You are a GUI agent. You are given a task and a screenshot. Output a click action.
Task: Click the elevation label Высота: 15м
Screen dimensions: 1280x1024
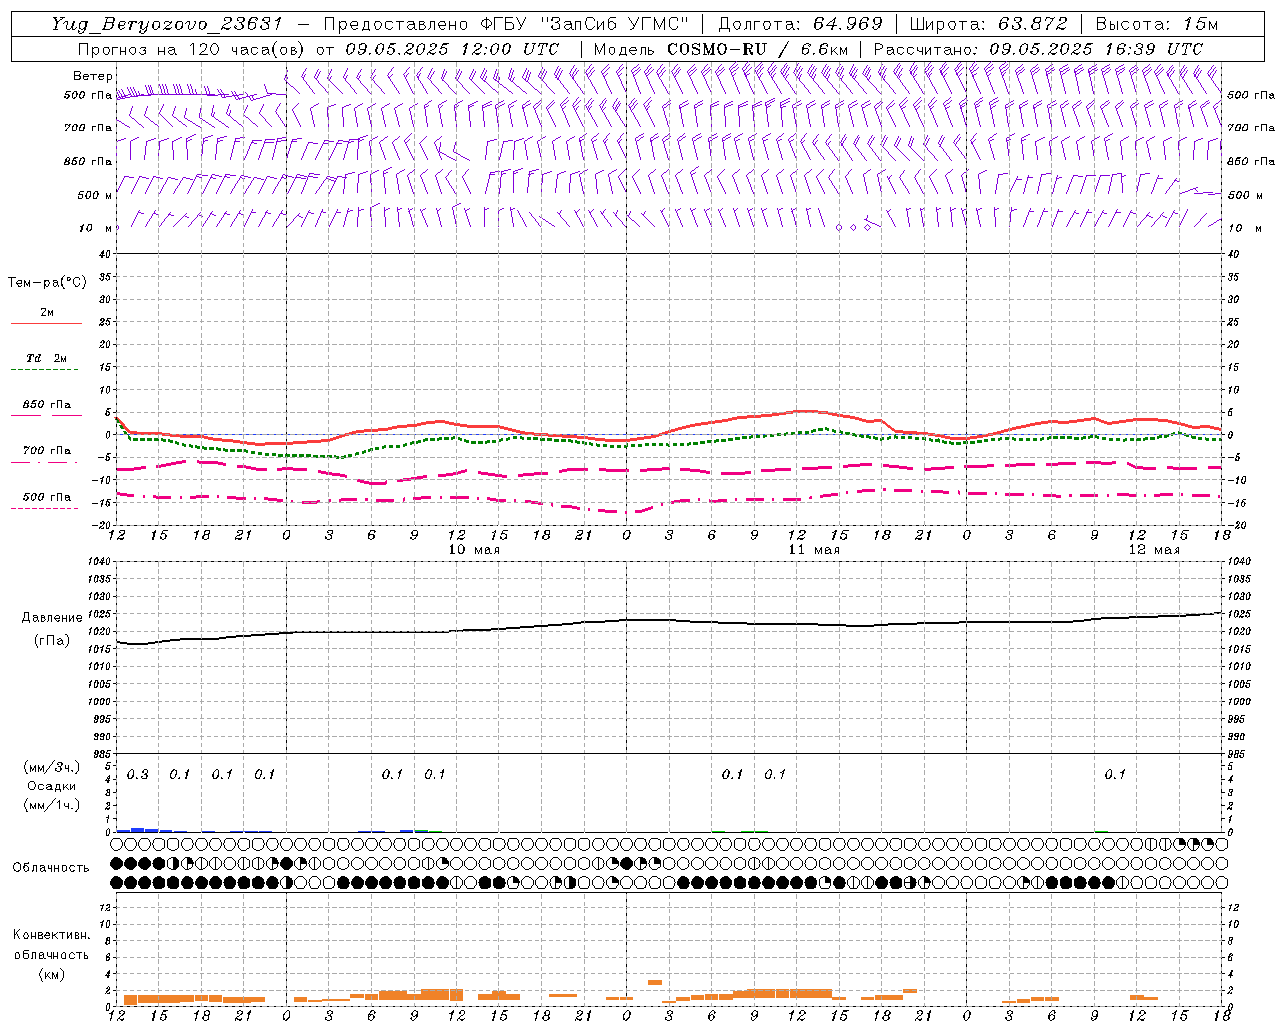click(1157, 24)
